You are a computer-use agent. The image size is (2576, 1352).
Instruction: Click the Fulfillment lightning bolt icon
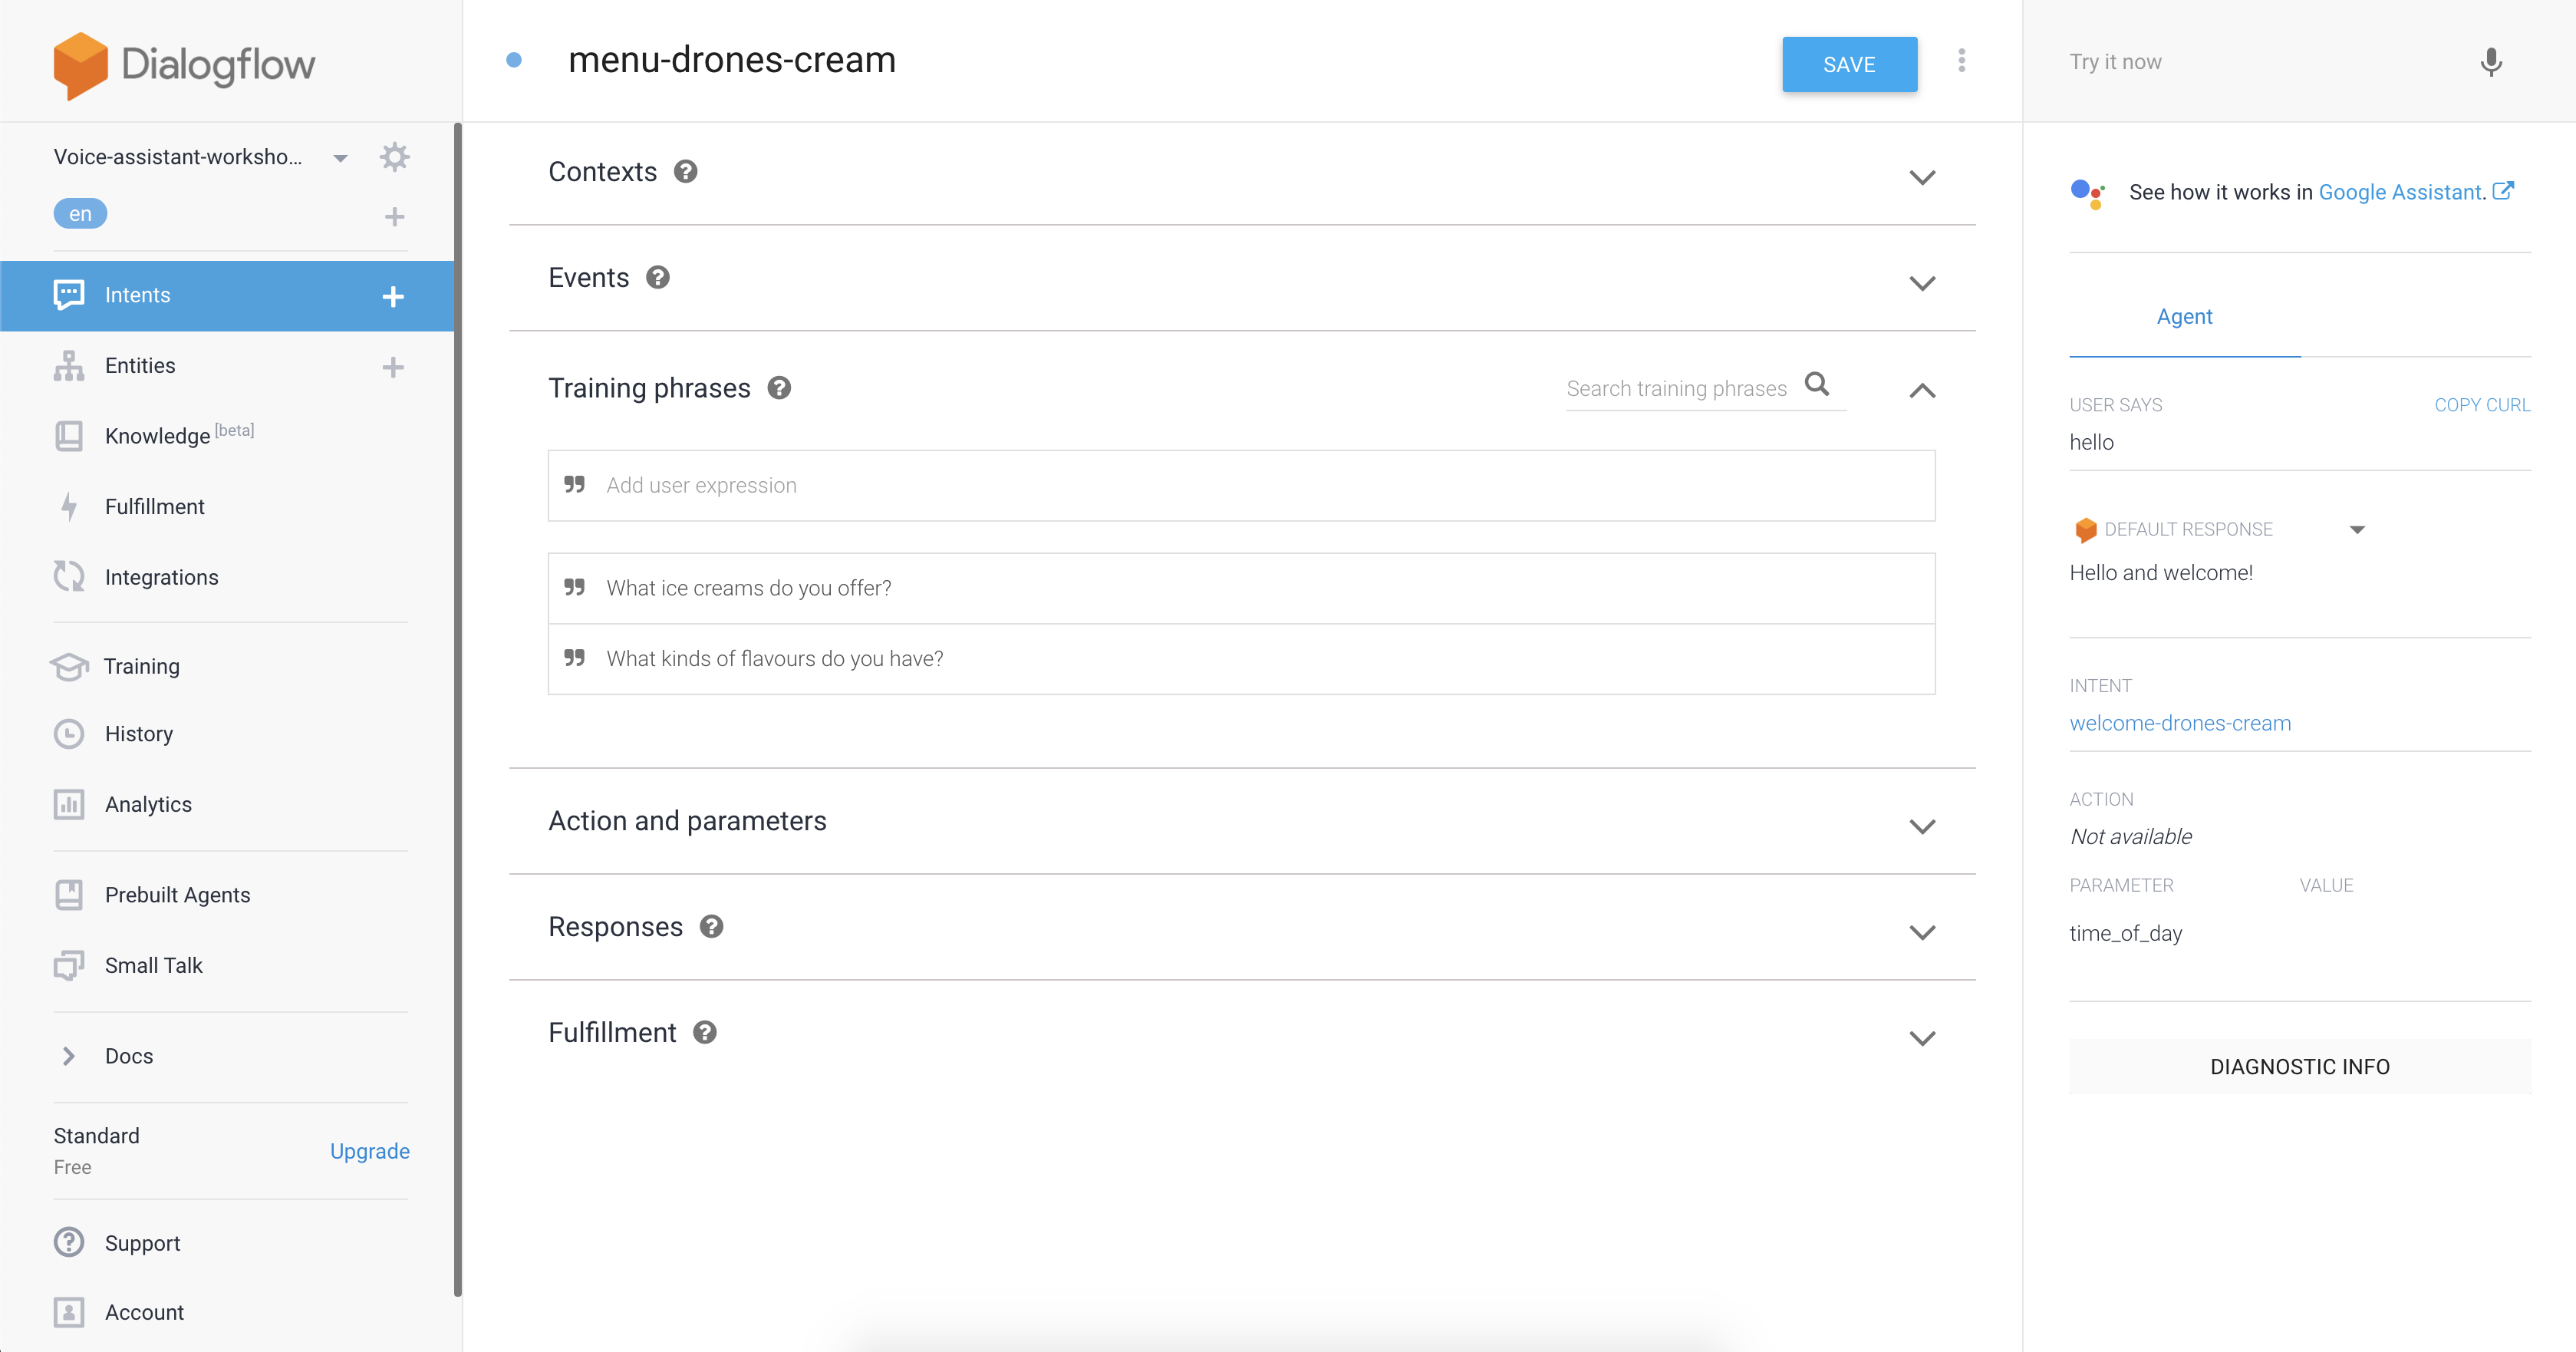coord(69,506)
